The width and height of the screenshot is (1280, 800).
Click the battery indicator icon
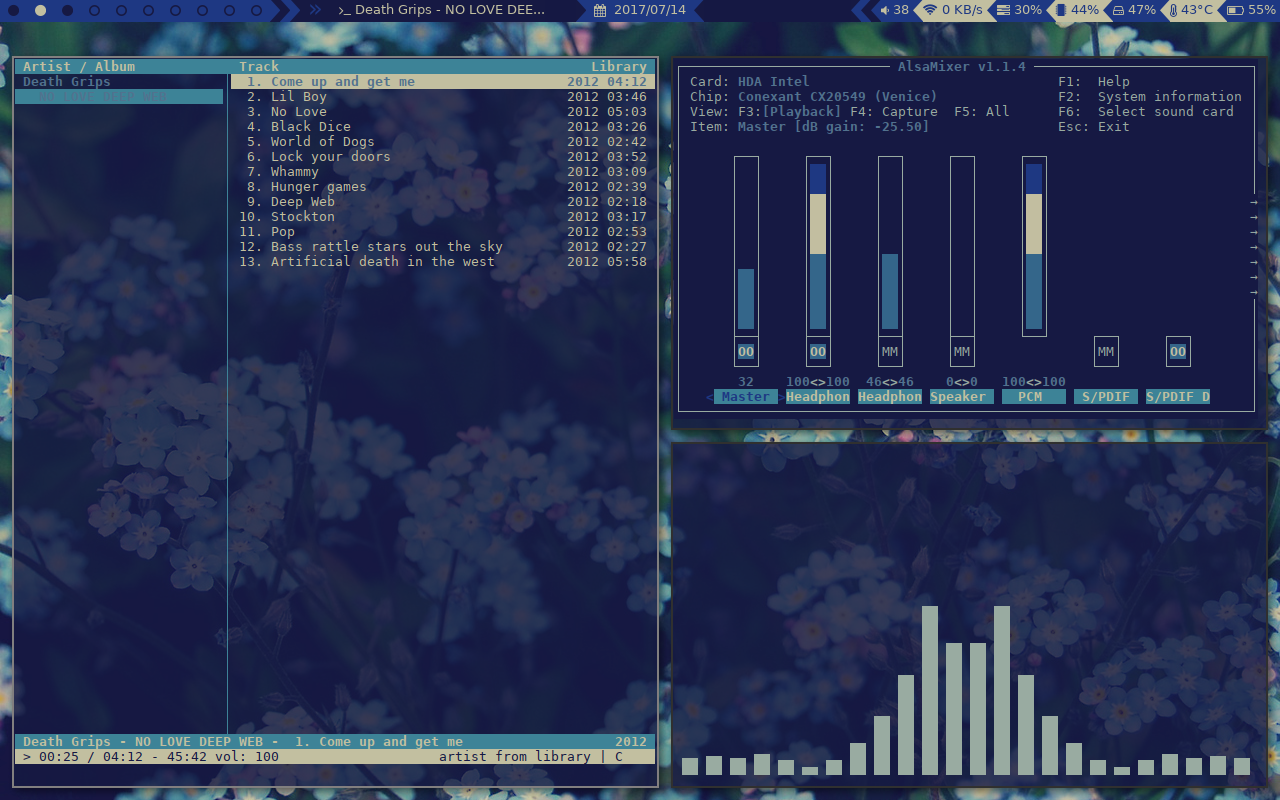point(1235,10)
